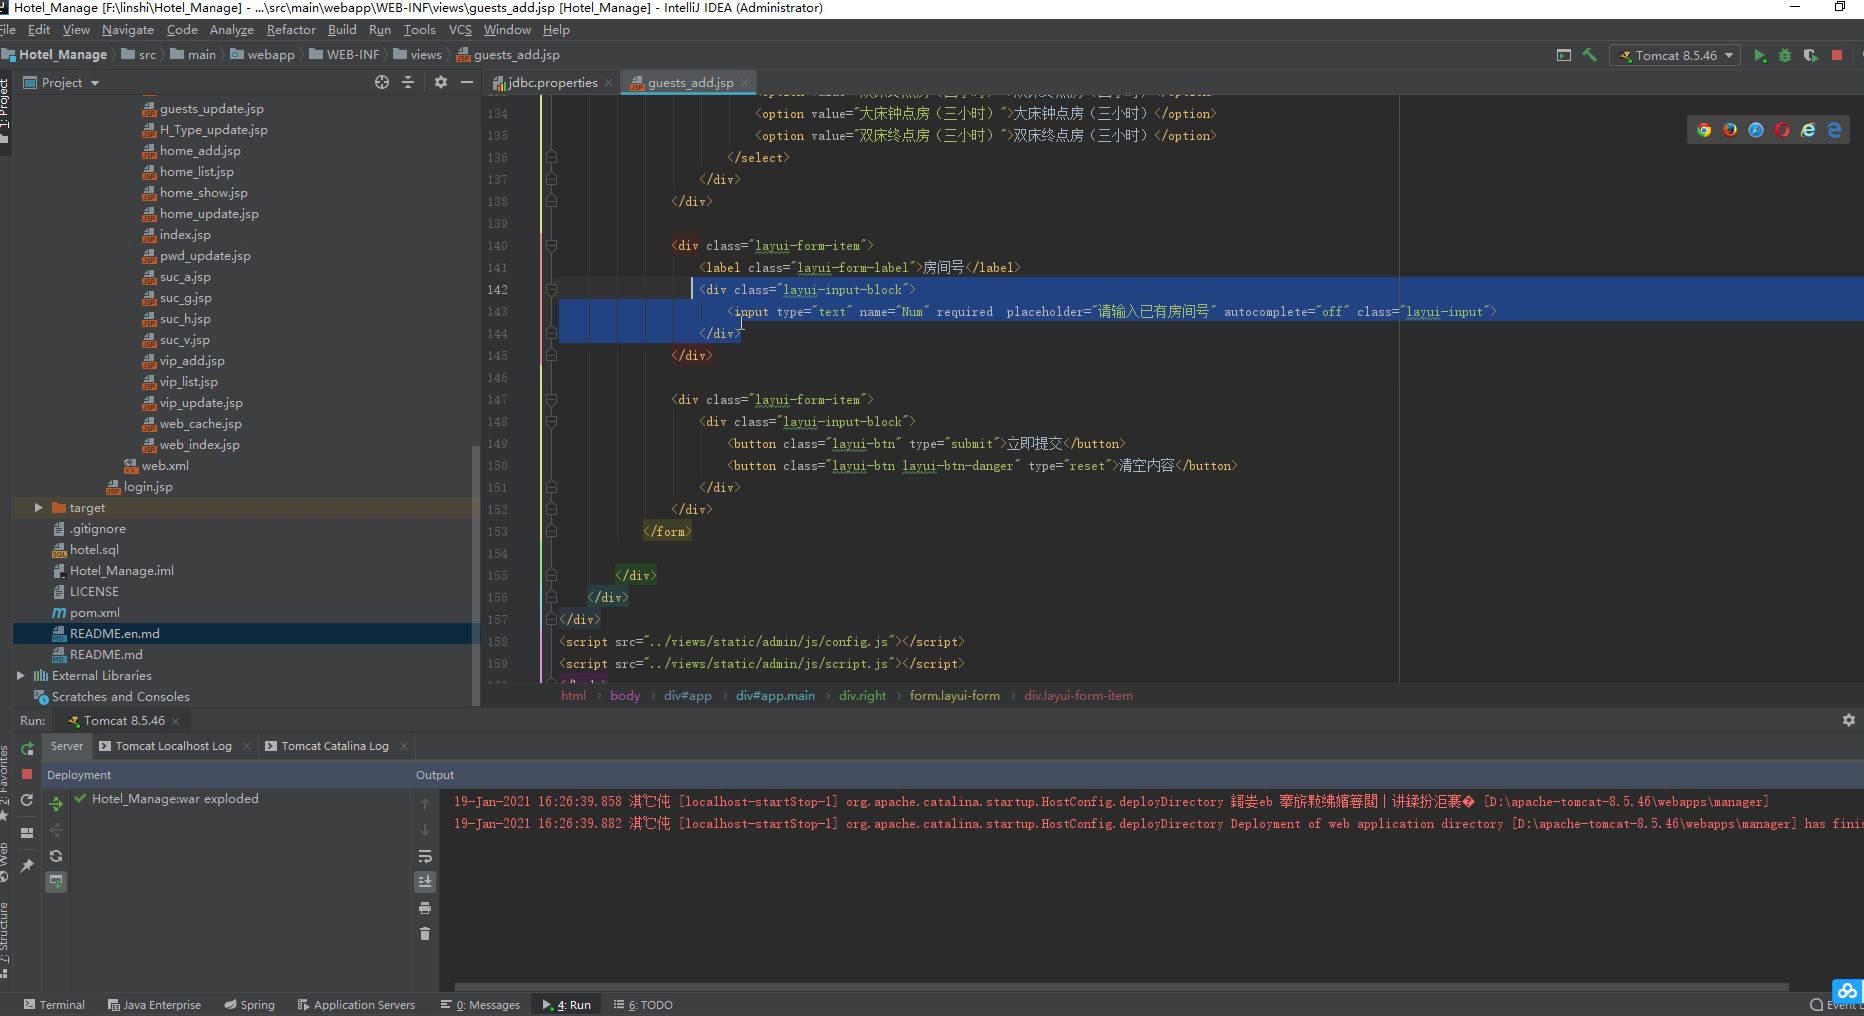This screenshot has height=1016, width=1864.
Task: Open Project panel settings gear
Action: coord(441,82)
